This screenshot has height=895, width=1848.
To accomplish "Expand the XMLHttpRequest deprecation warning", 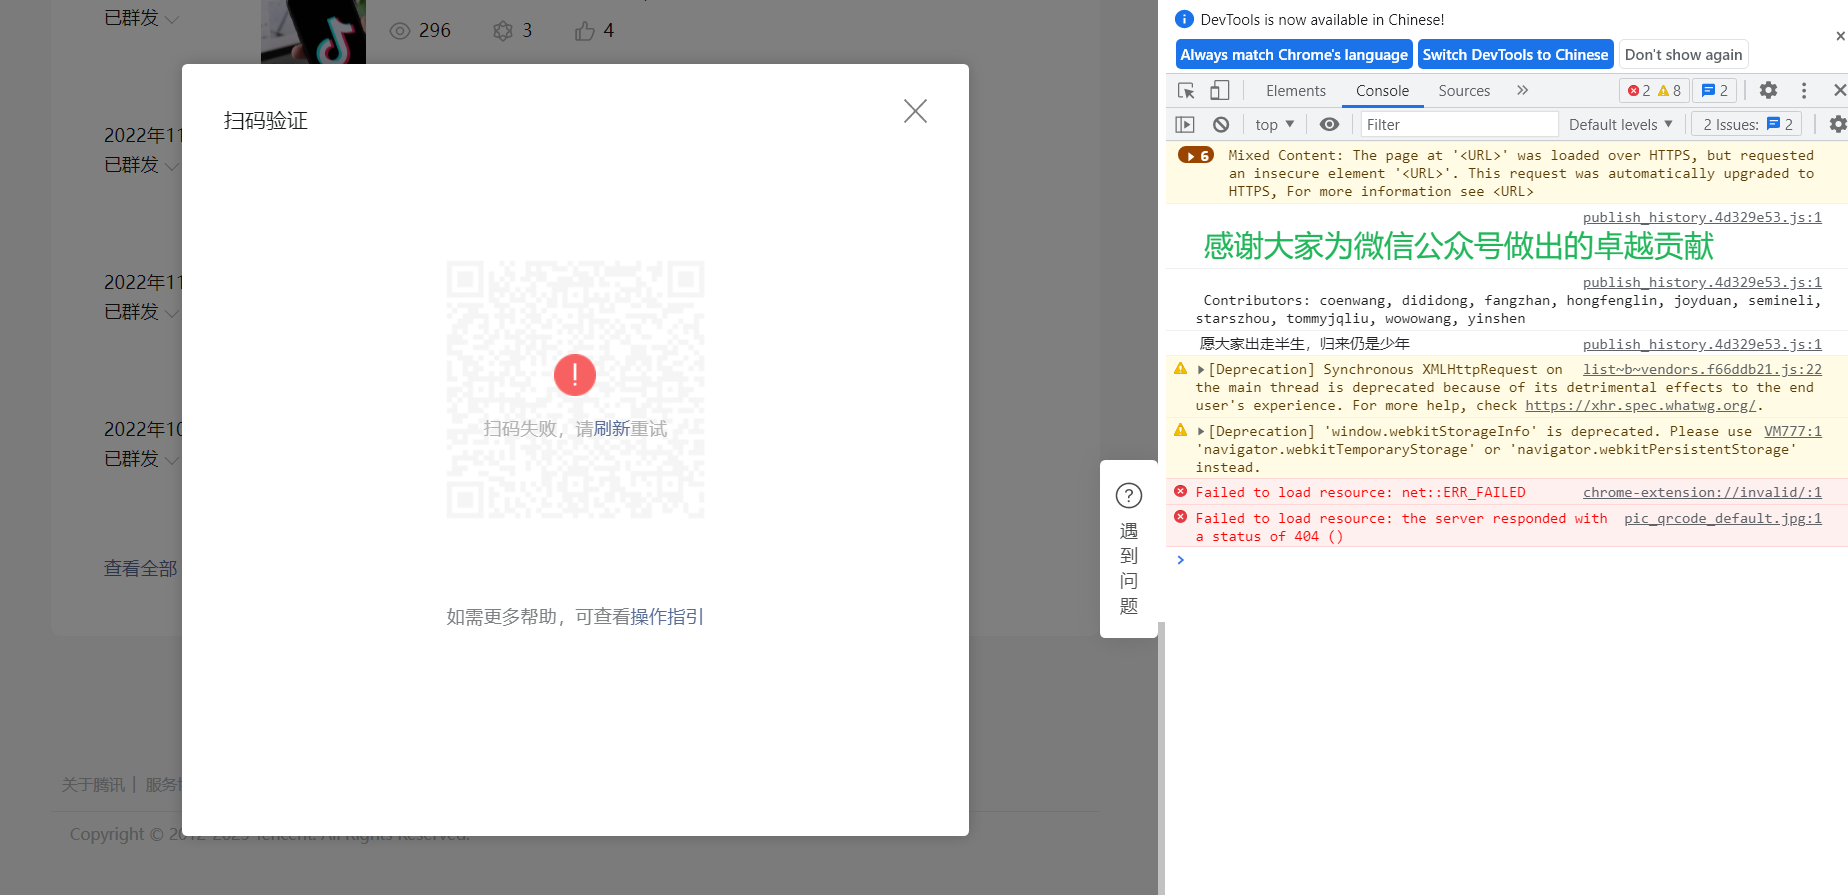I will (x=1201, y=370).
